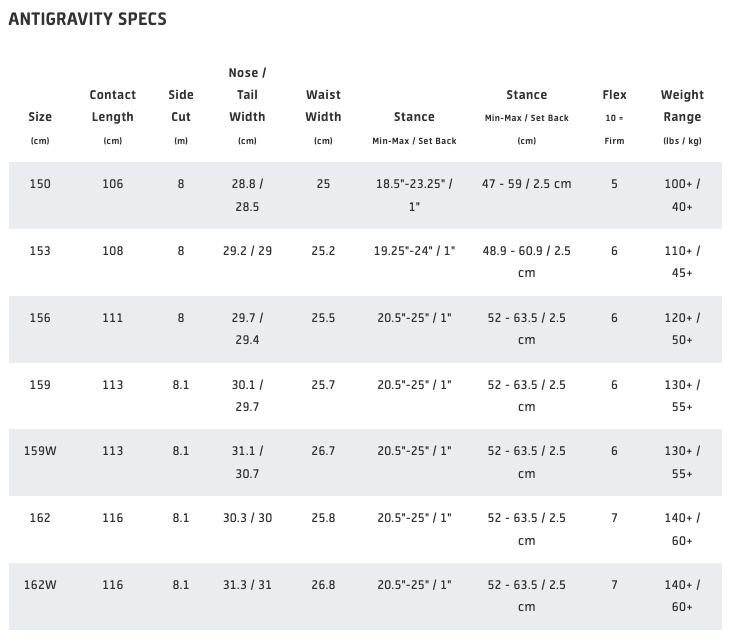The image size is (733, 638).
Task: Click the Size column header
Action: pos(40,117)
